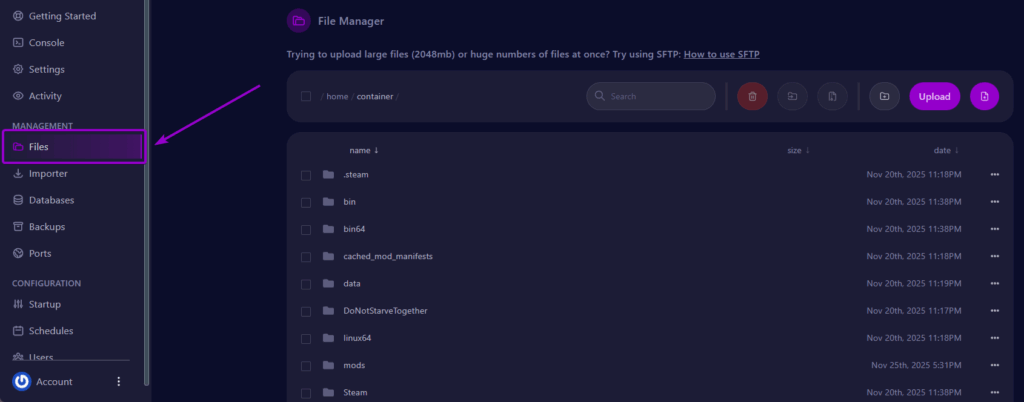Open the DoNotStarveTogether folder name

point(385,311)
